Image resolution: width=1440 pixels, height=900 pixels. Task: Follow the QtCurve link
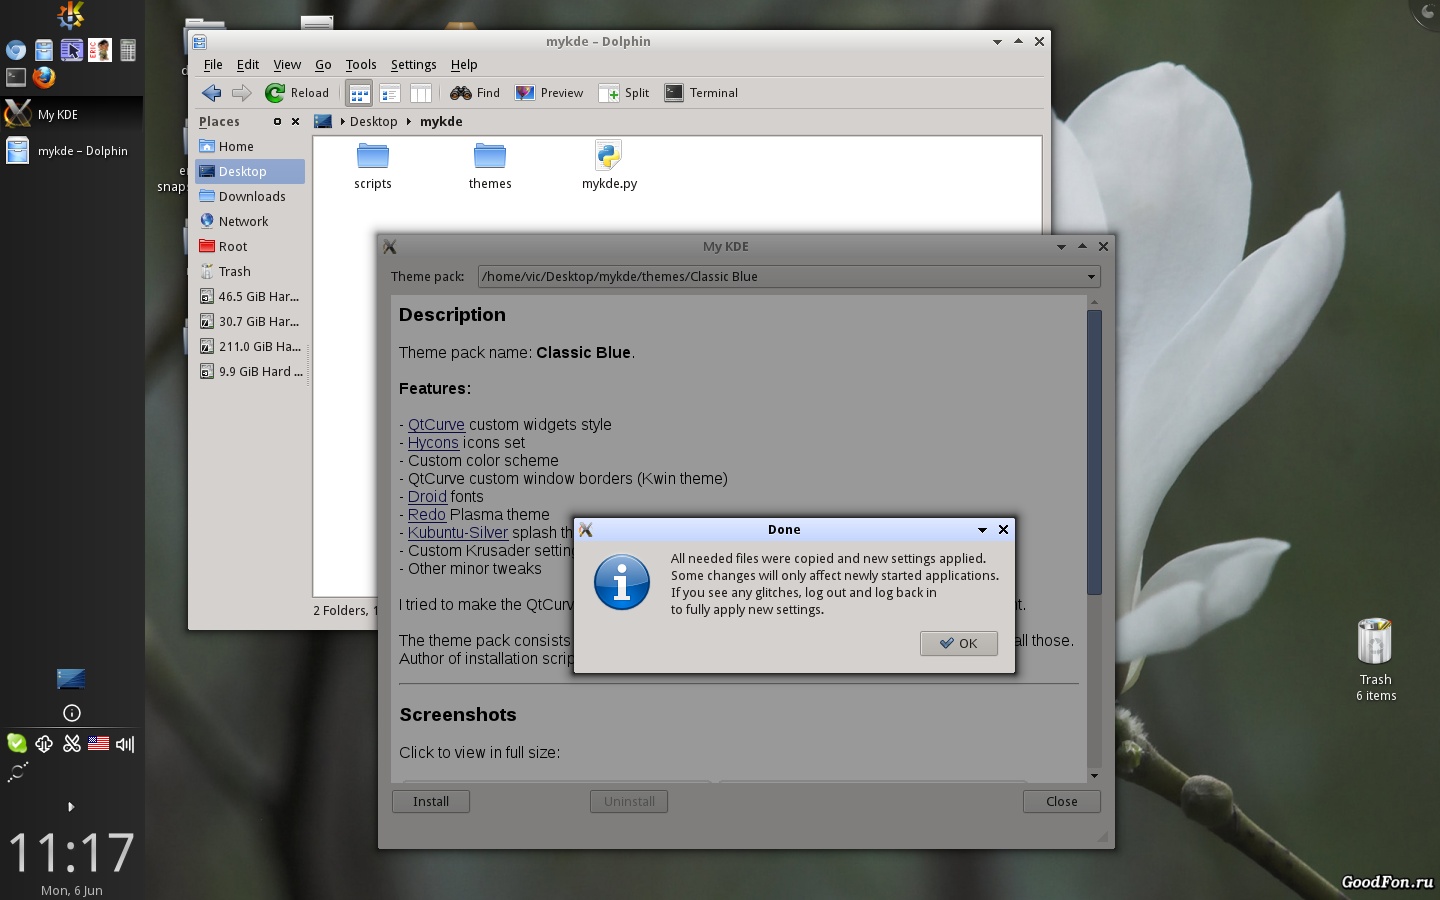click(436, 424)
